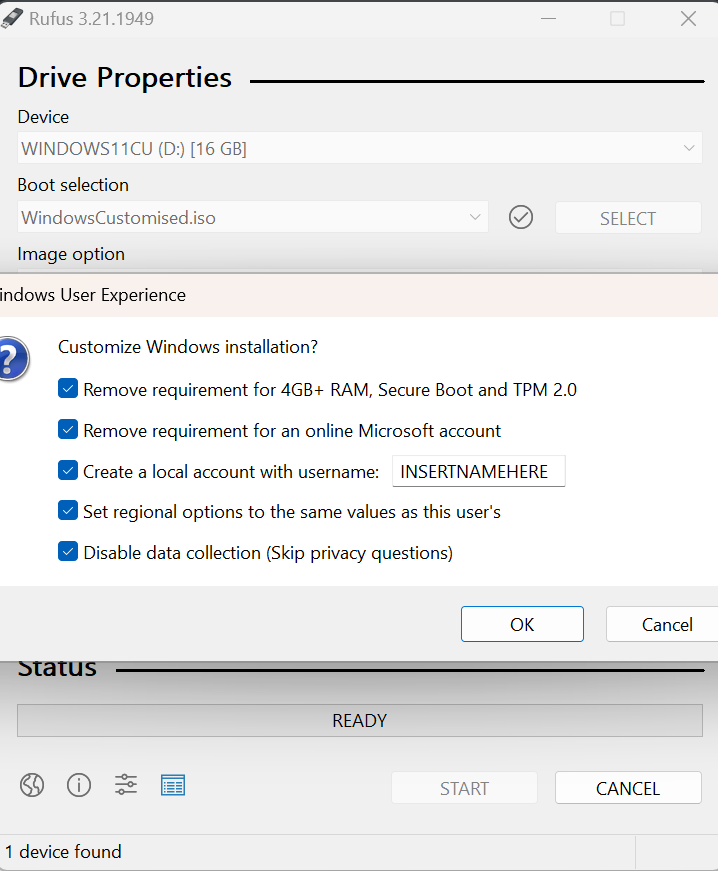The height and width of the screenshot is (871, 718).
Task: Click the 'Customize Windows installation?' text
Action: coord(188,347)
